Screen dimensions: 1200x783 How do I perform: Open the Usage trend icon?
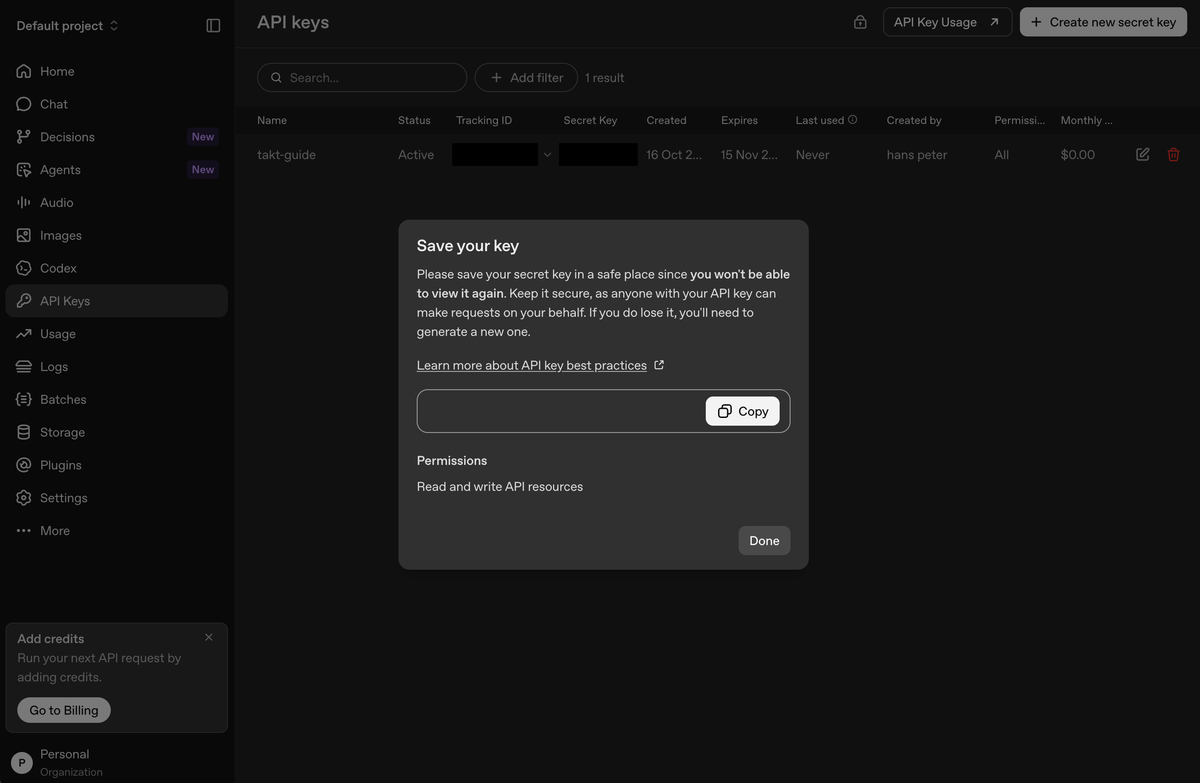(x=24, y=334)
